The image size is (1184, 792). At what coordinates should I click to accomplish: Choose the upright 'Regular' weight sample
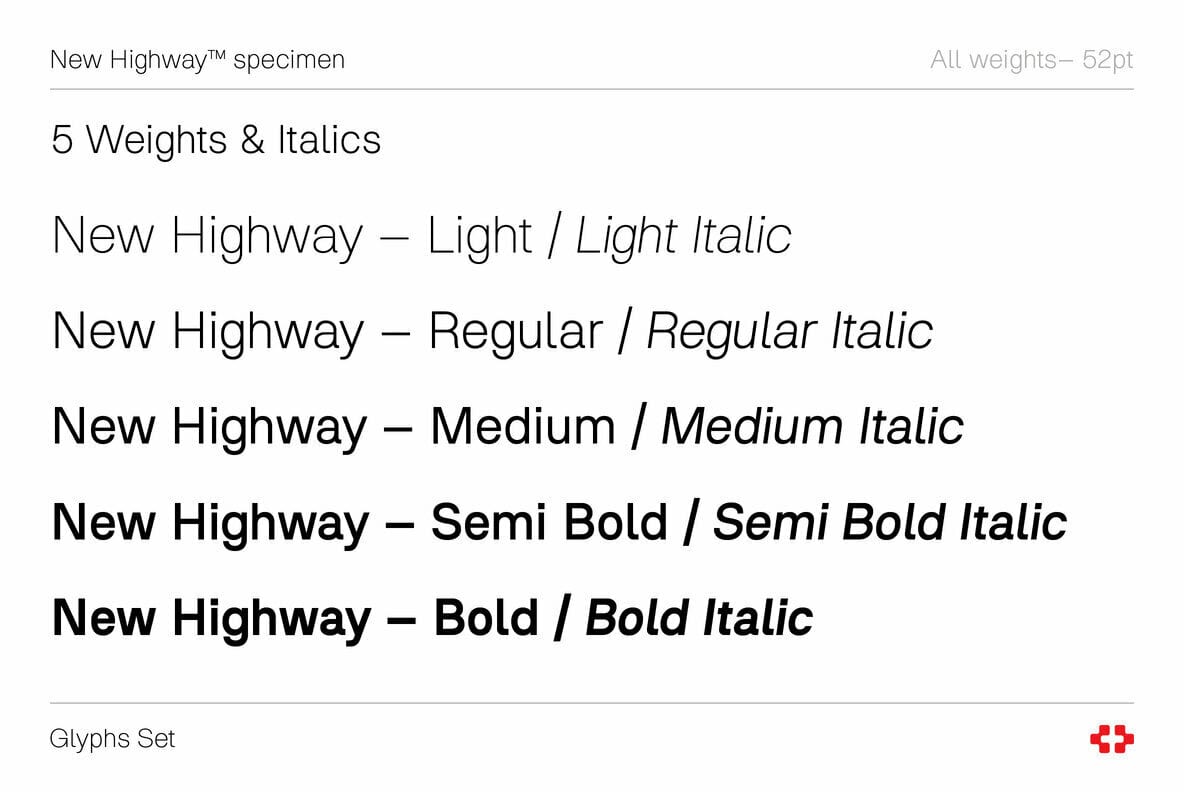click(515, 332)
